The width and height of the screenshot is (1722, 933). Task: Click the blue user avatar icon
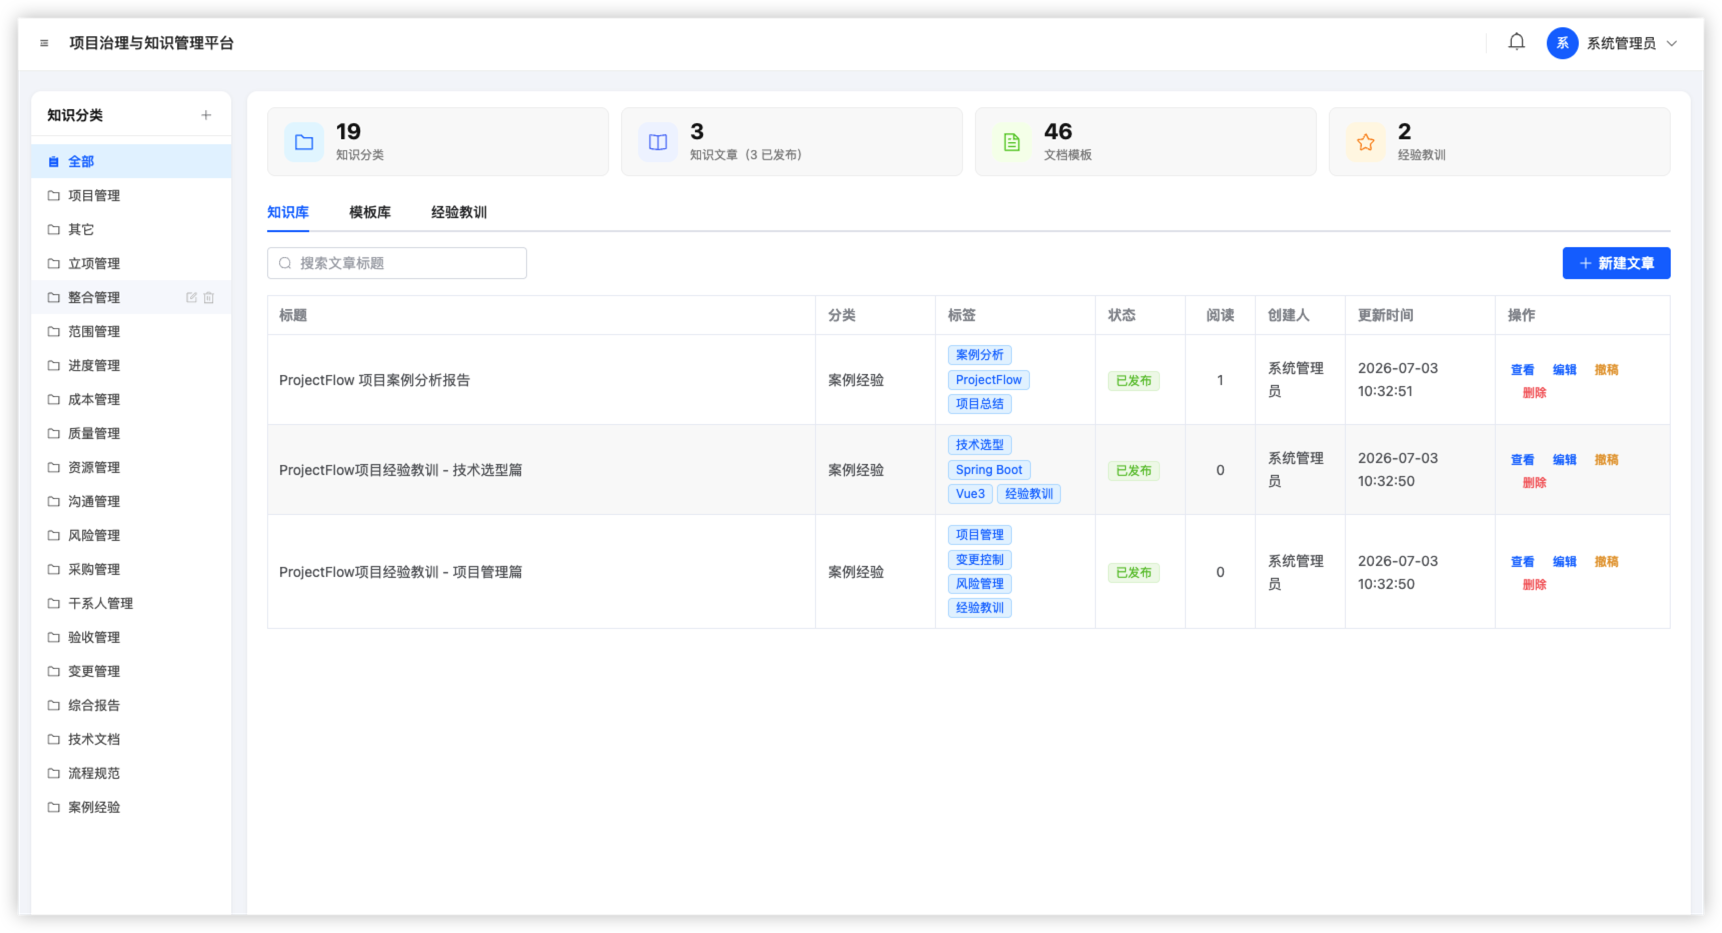[x=1562, y=43]
